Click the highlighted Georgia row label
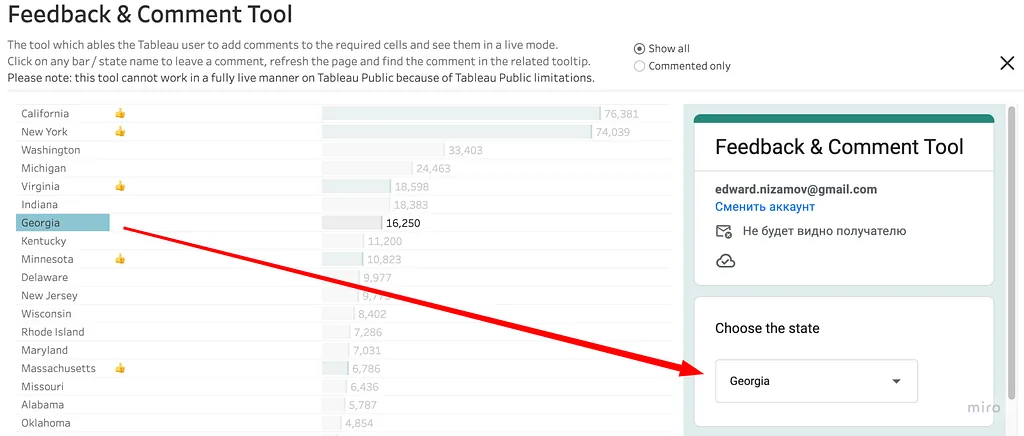The image size is (1024, 436). click(63, 223)
